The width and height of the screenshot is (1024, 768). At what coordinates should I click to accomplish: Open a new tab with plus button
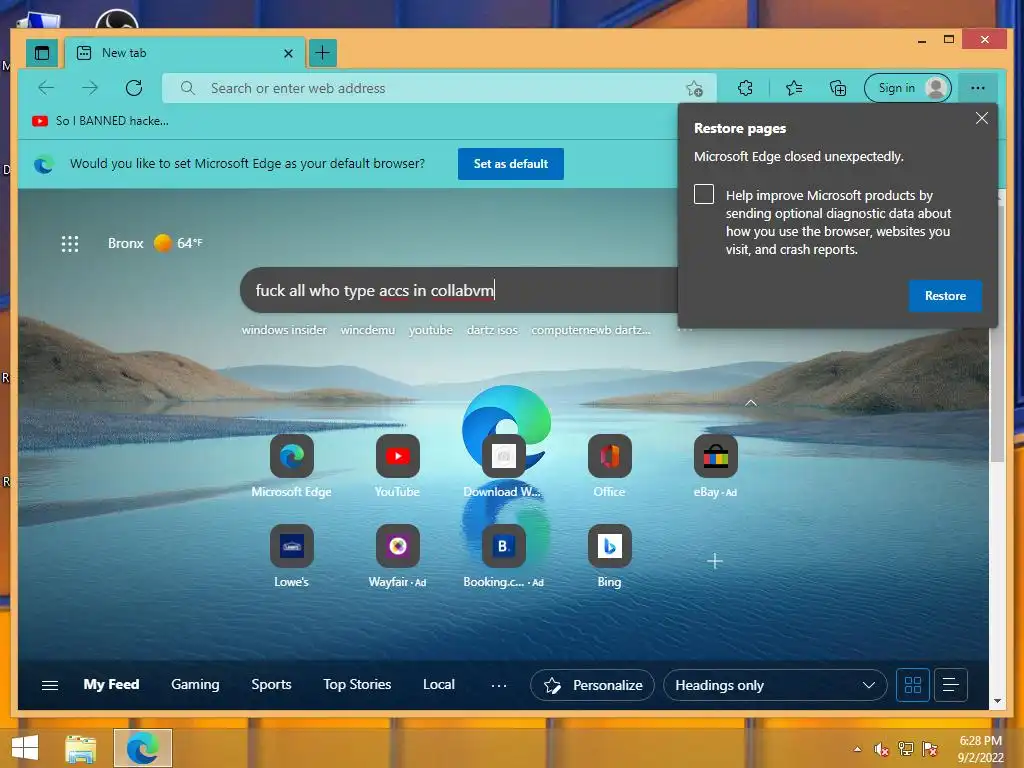point(323,53)
